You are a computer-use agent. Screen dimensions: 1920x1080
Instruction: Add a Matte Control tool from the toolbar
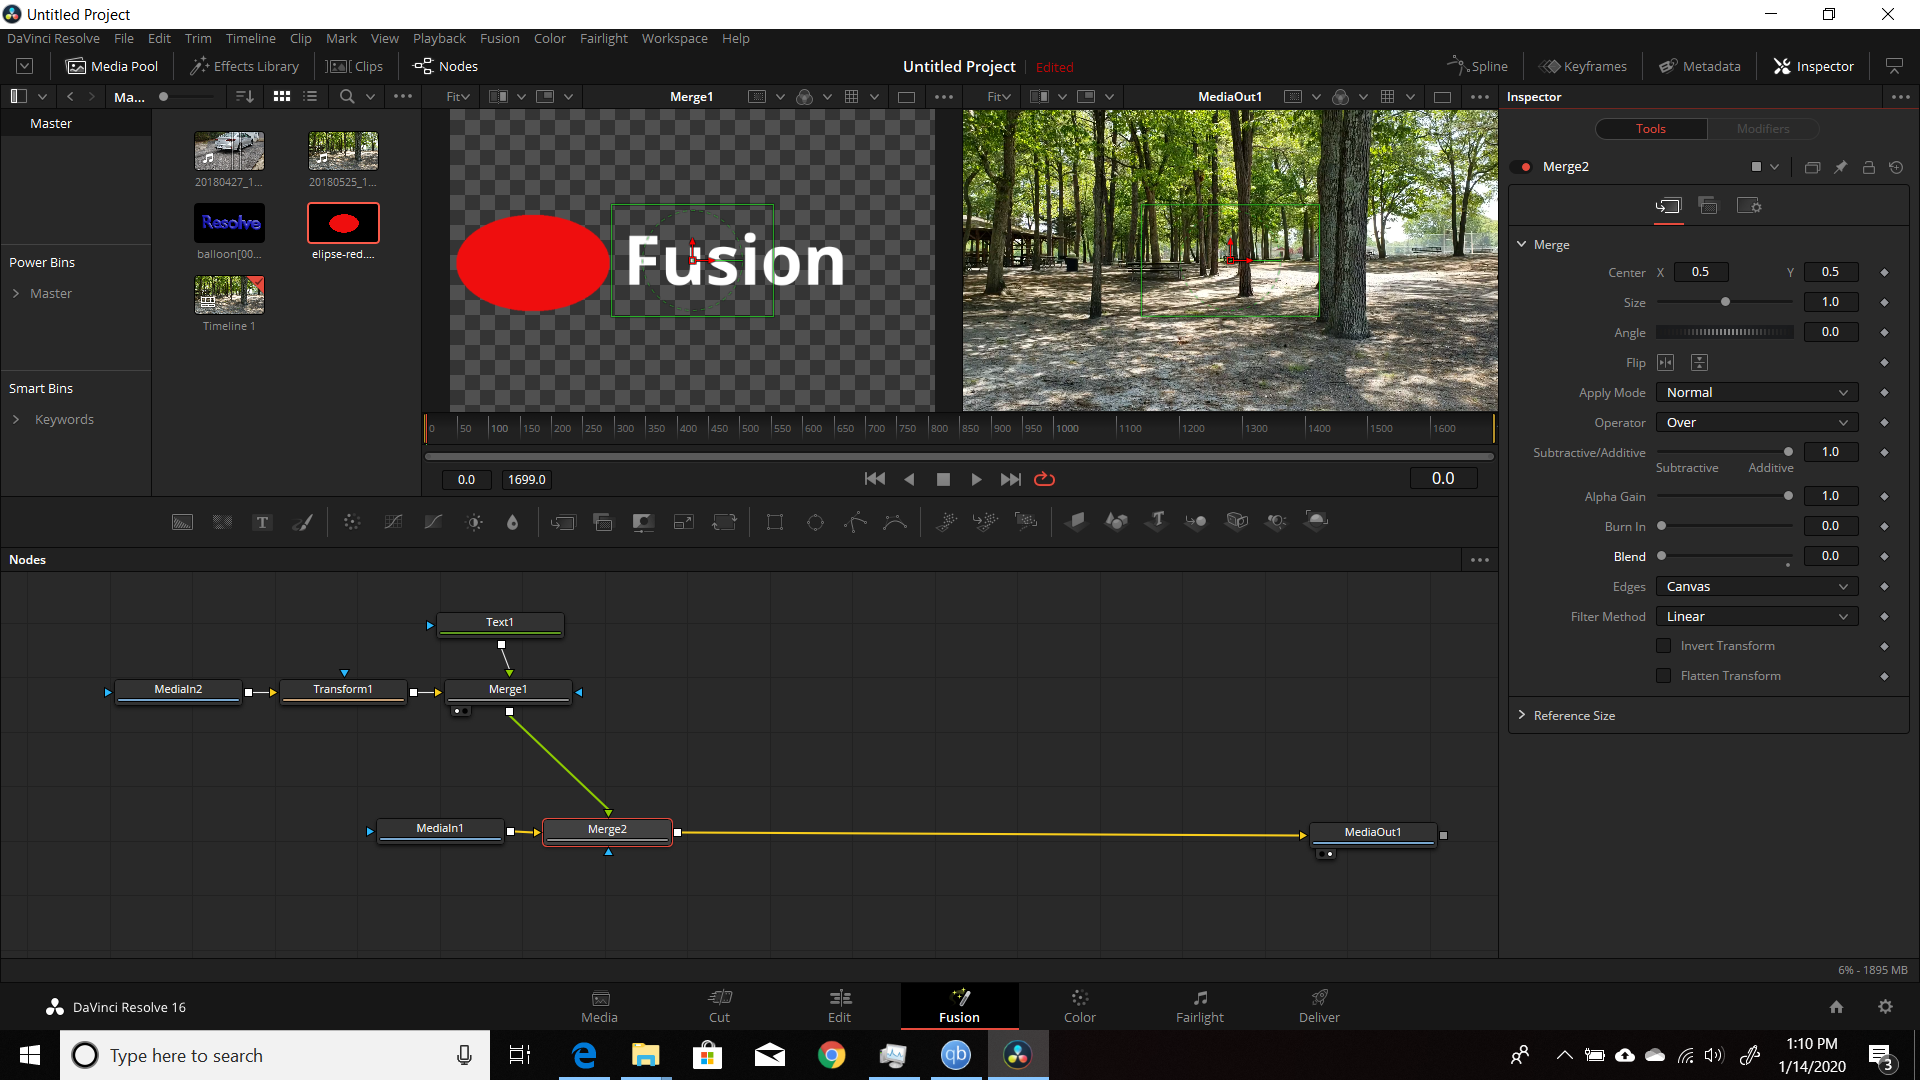pos(643,522)
